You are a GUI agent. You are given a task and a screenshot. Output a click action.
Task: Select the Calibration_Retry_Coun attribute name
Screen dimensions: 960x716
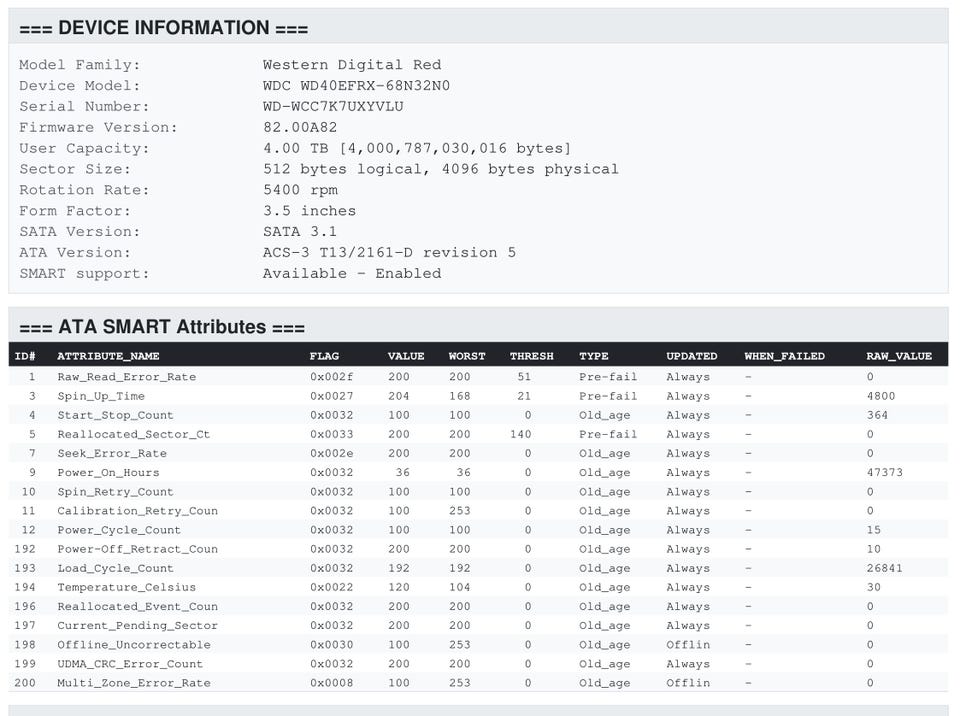click(137, 510)
